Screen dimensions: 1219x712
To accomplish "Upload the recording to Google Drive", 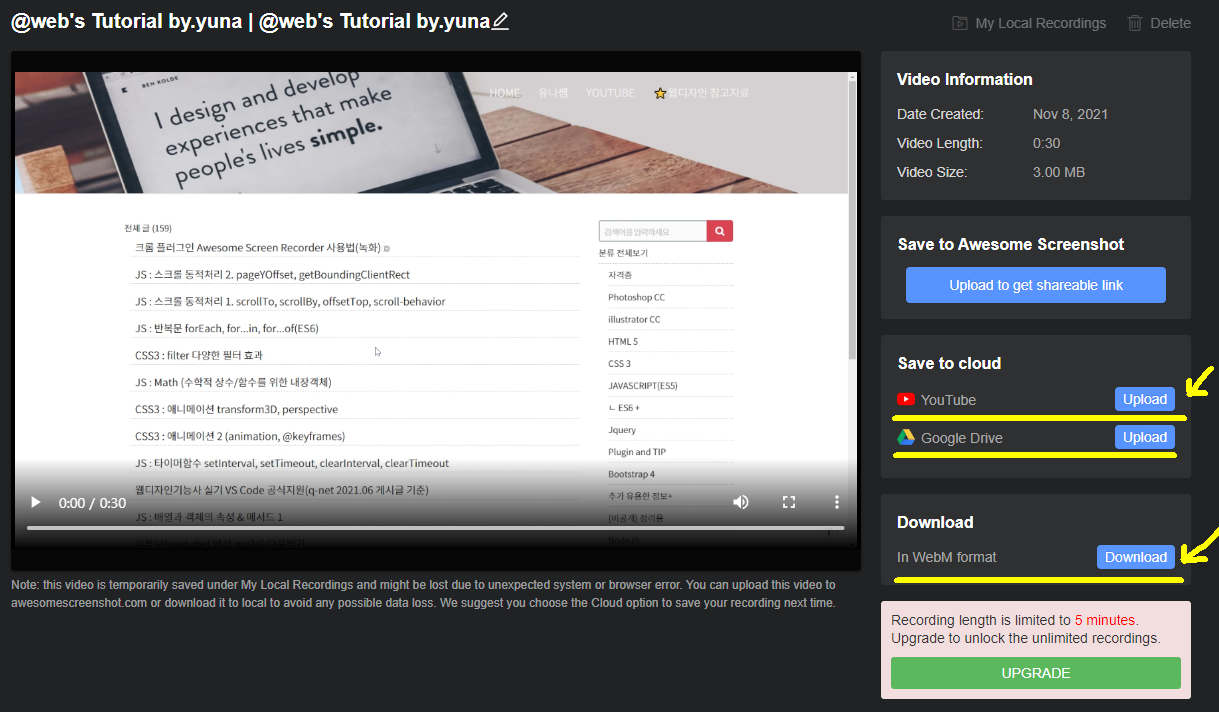I will [x=1145, y=437].
